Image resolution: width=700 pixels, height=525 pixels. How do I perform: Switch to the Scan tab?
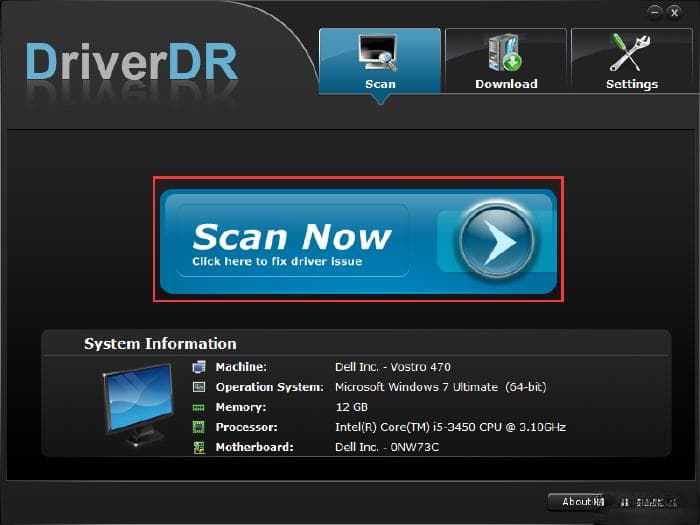point(380,61)
